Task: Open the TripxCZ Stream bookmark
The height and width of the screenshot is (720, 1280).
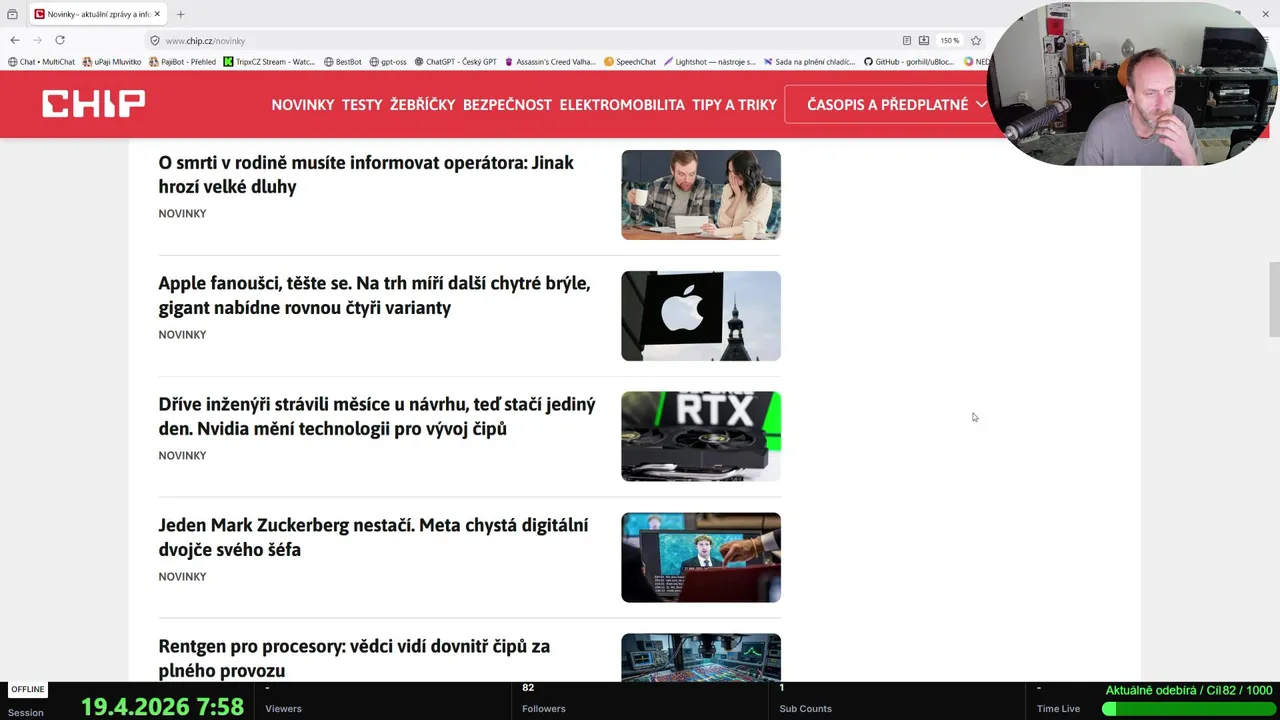Action: [269, 62]
